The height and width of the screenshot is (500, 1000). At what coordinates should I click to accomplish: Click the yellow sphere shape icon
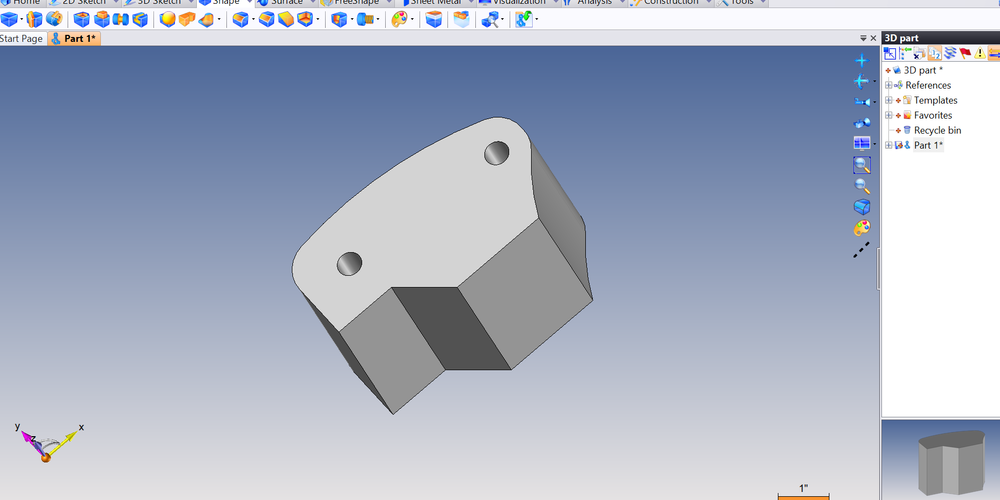tap(167, 19)
